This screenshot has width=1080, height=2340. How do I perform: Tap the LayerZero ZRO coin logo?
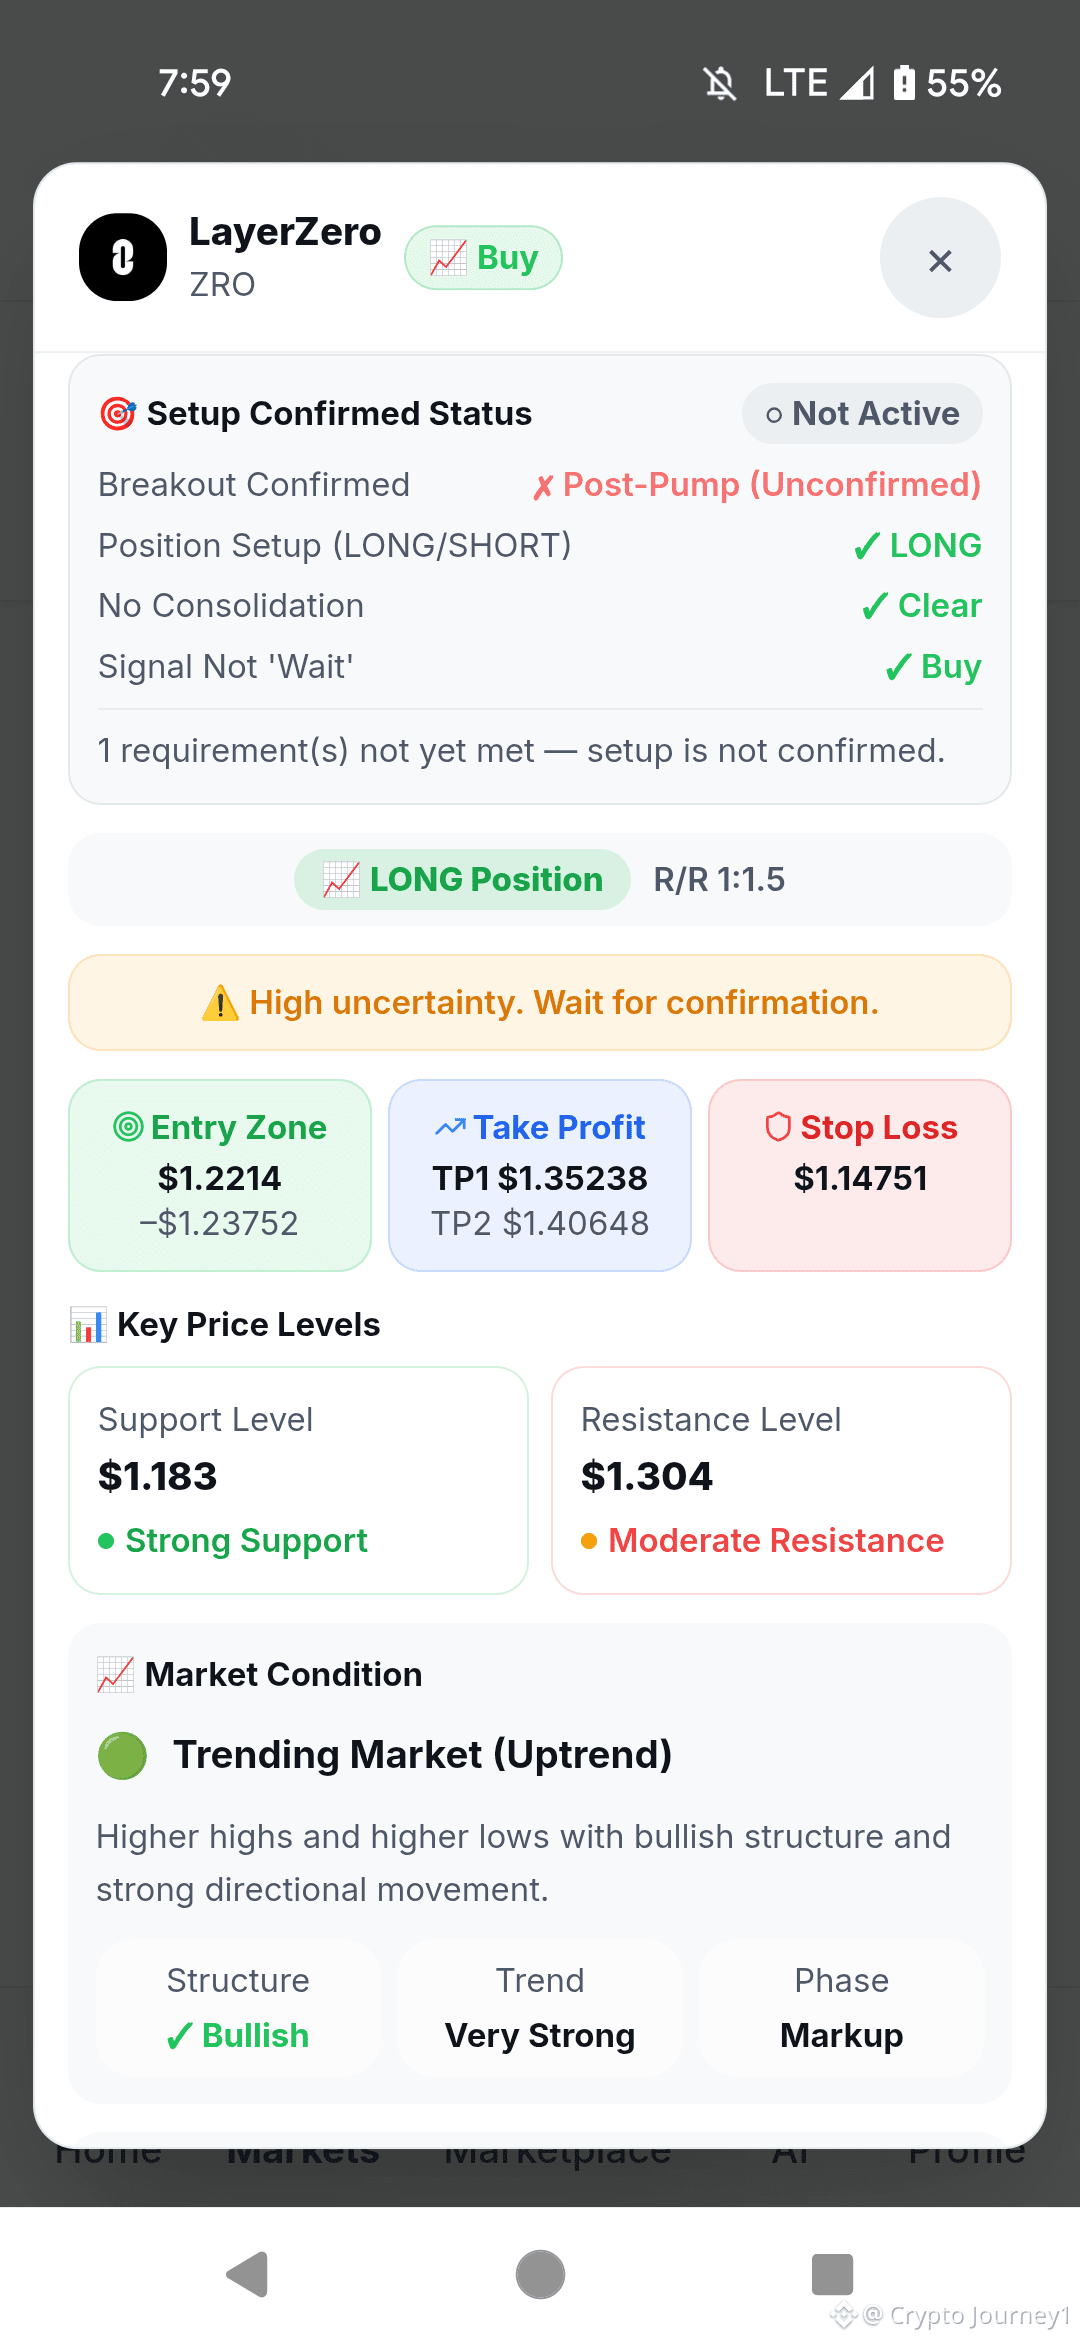tap(123, 257)
